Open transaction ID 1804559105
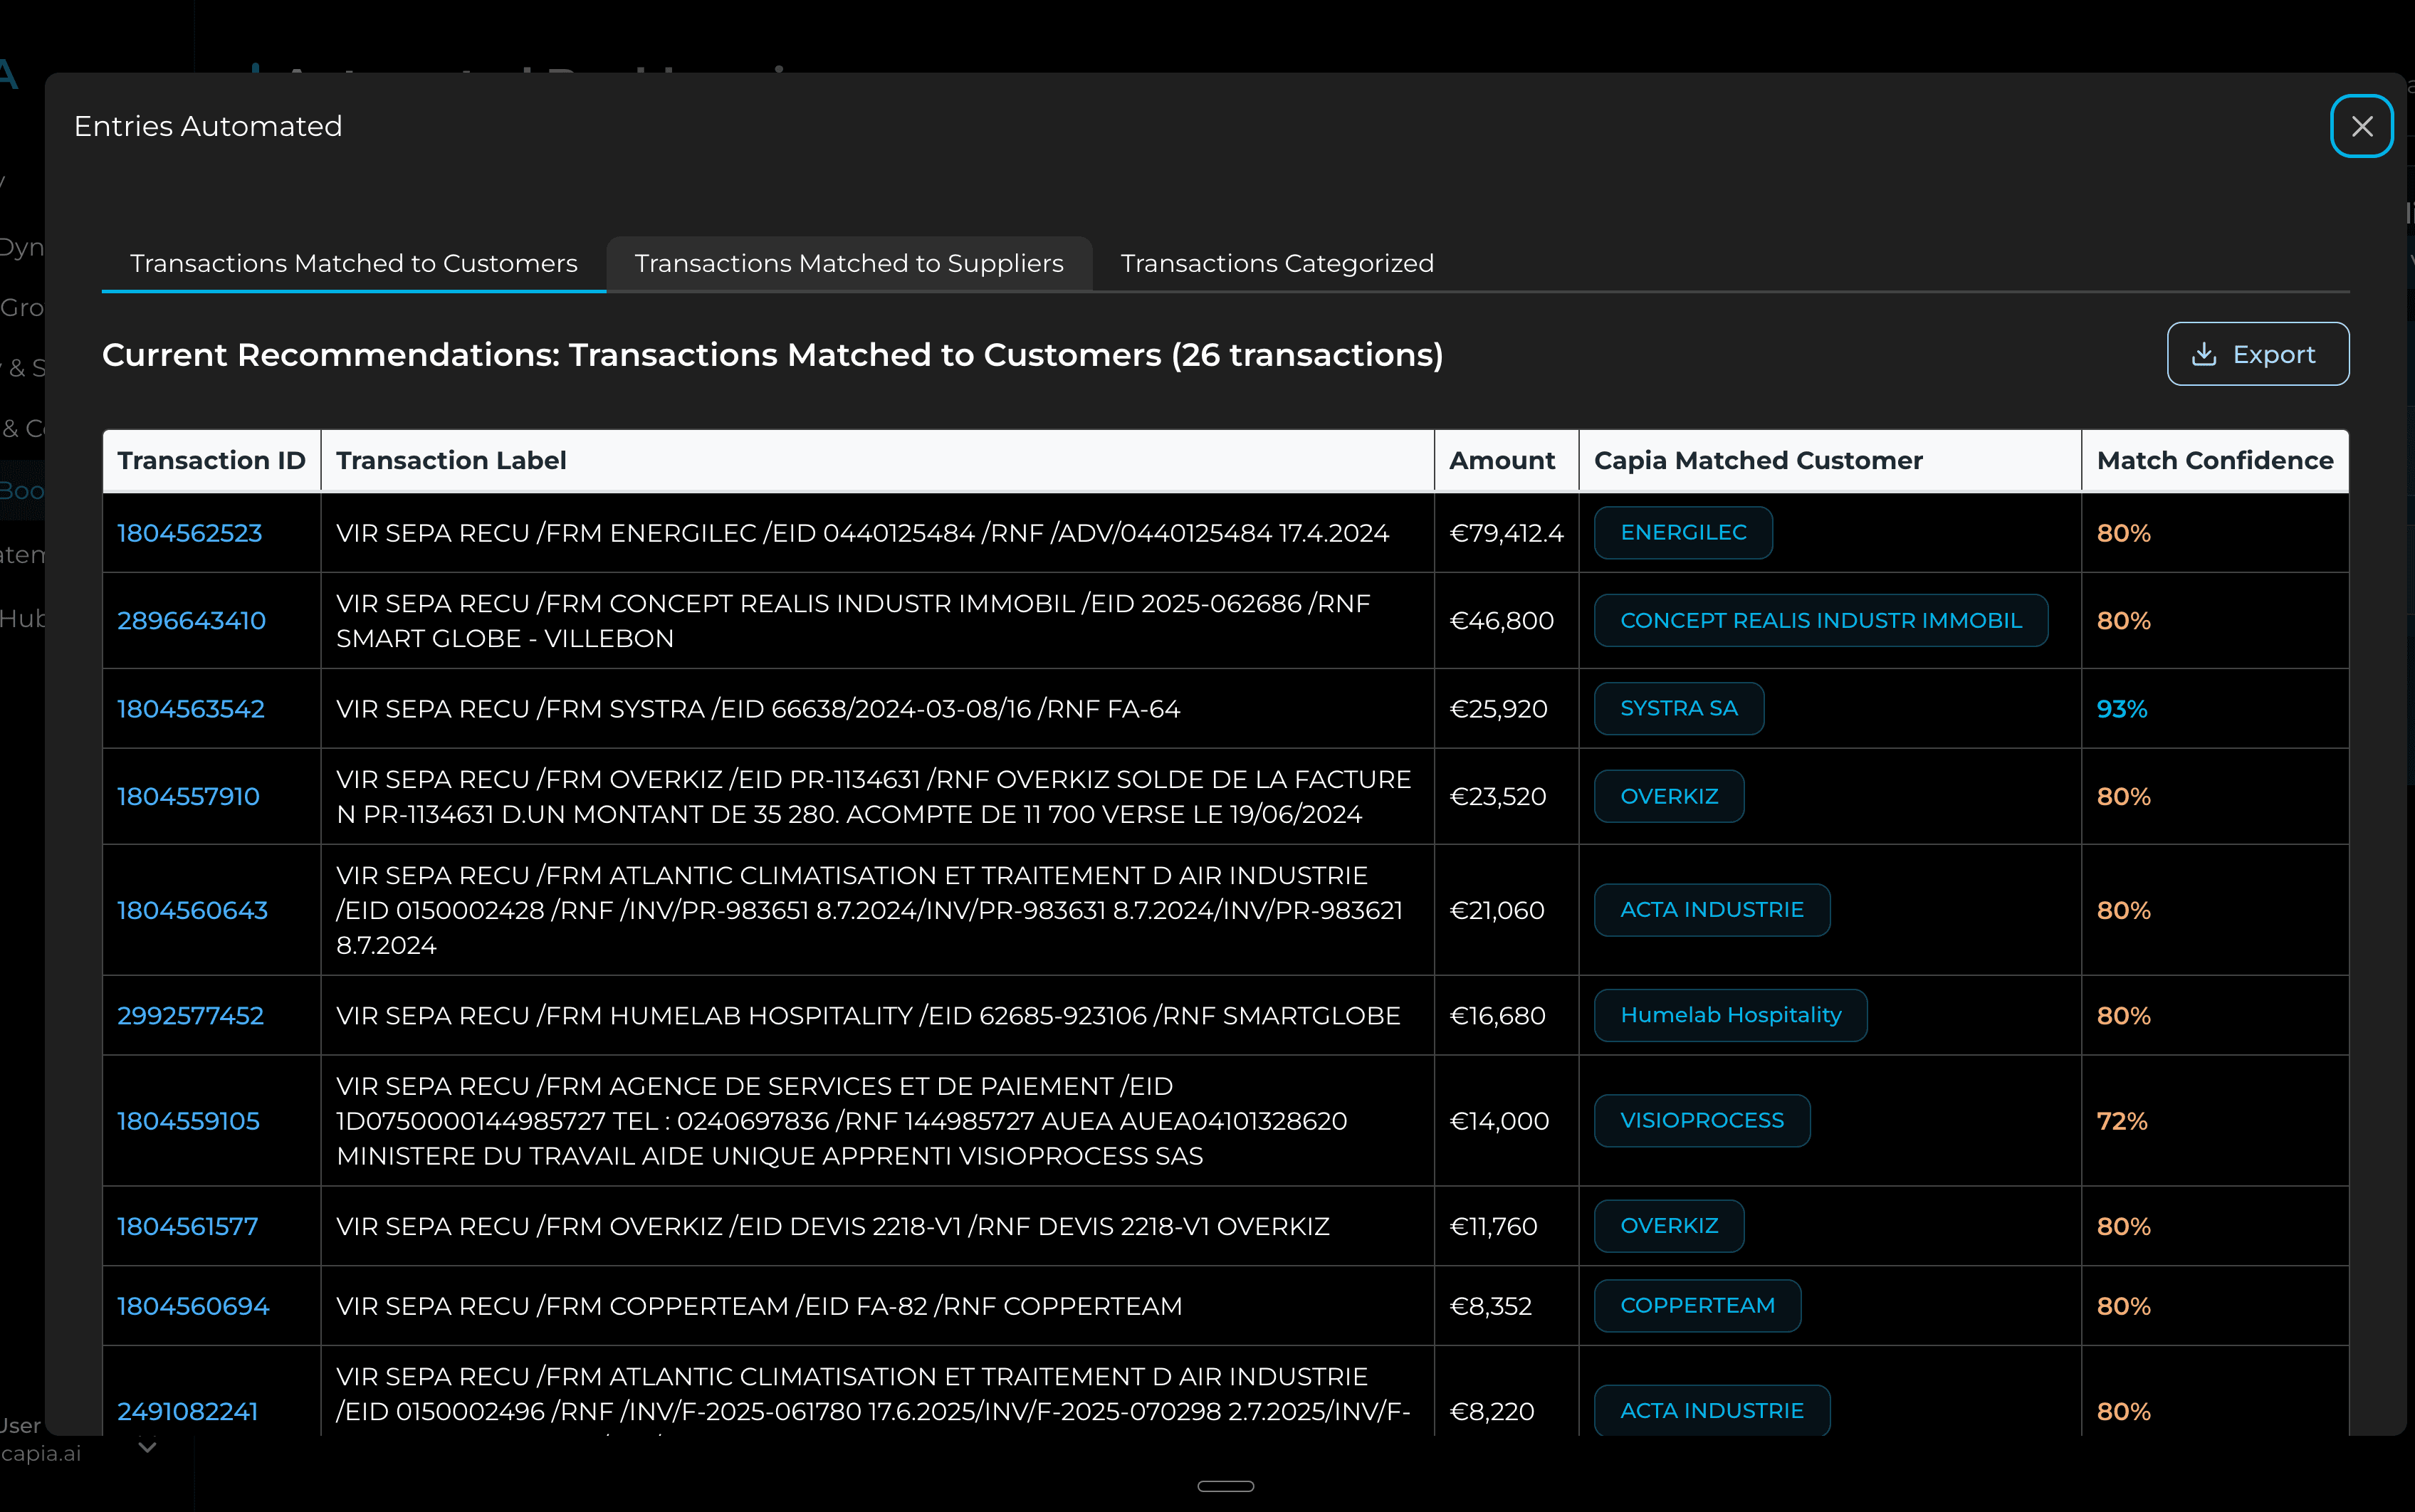2415x1512 pixels. click(x=188, y=1121)
